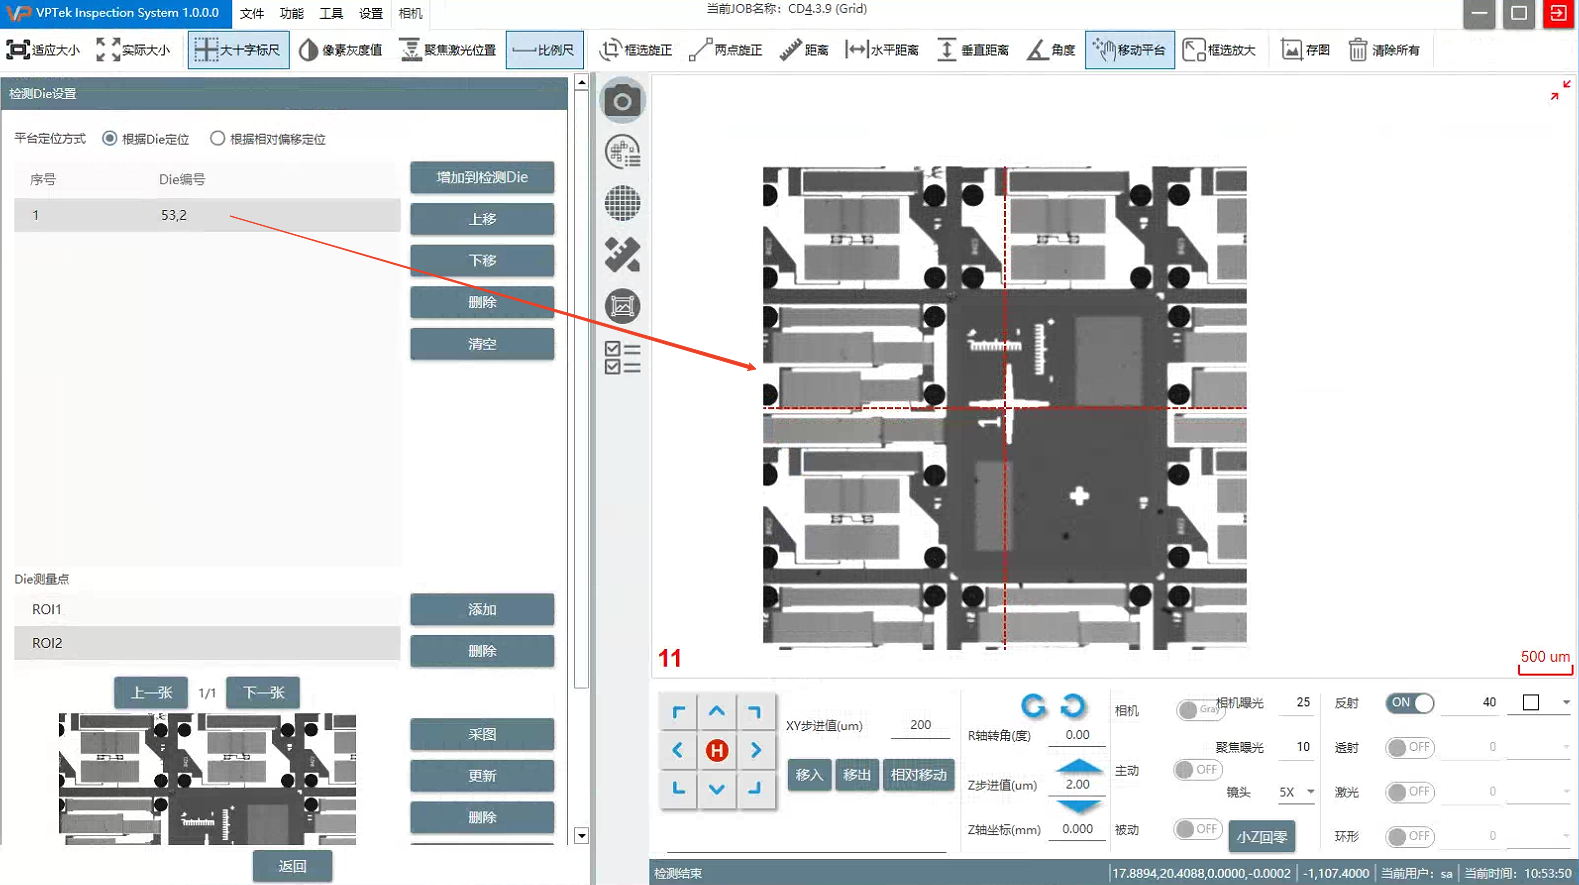This screenshot has height=885, width=1579.
Task: Toggle the 主动 switch
Action: 1198,770
